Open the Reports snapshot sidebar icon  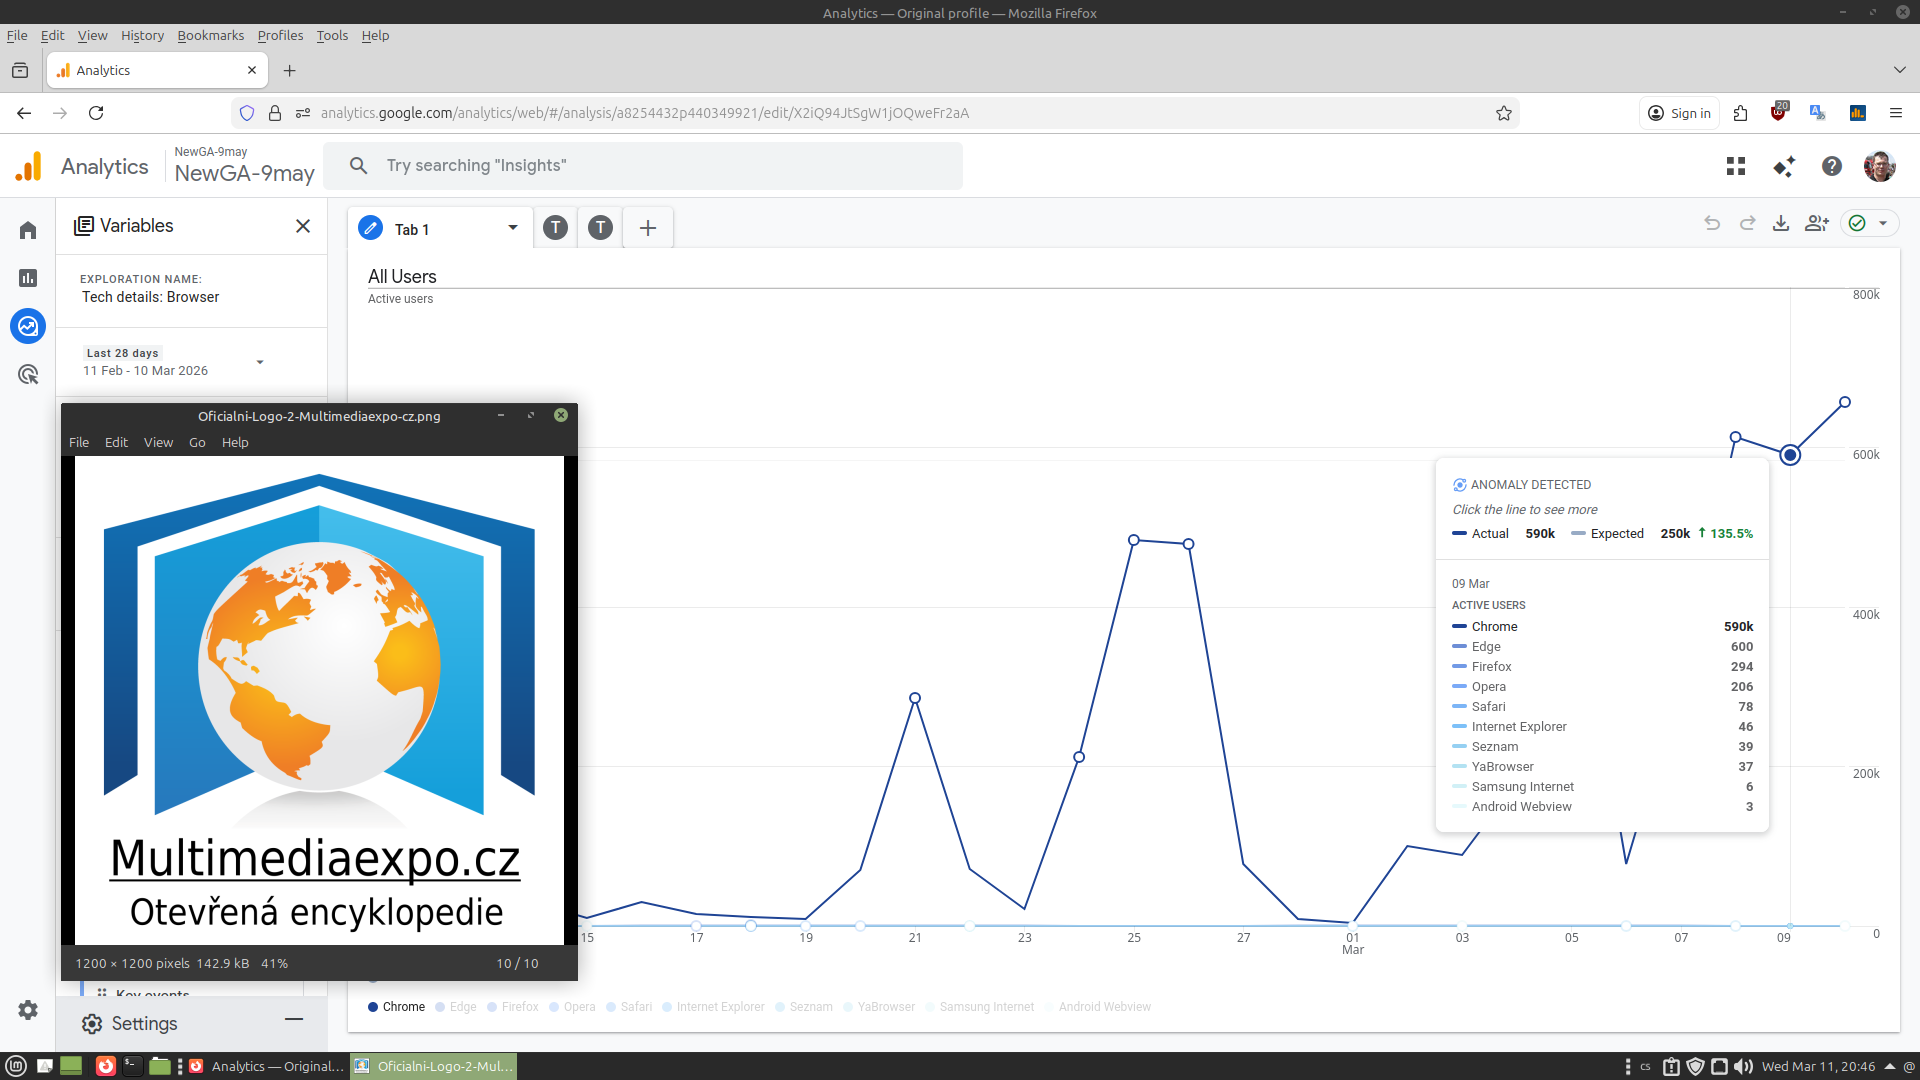[x=28, y=278]
